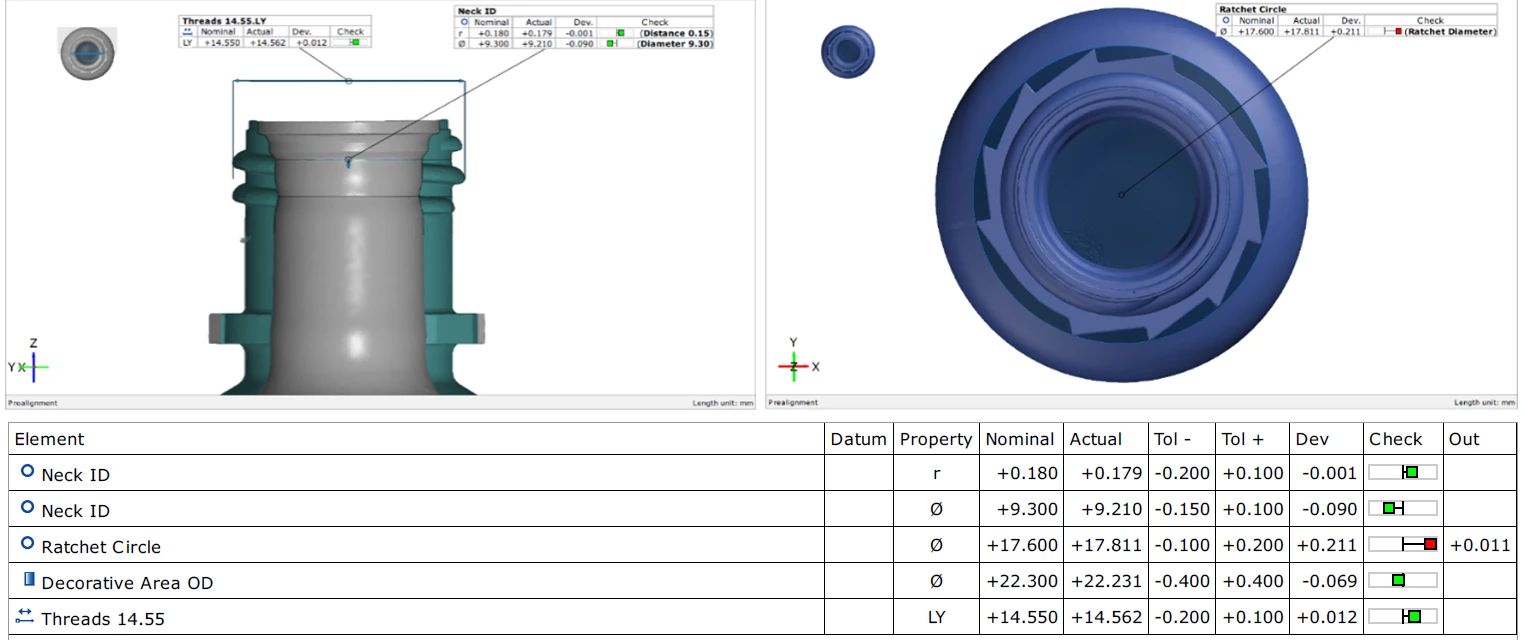Screen dimensions: 1524x640
Task: Select the blue cap top-view thumbnail
Action: [848, 51]
